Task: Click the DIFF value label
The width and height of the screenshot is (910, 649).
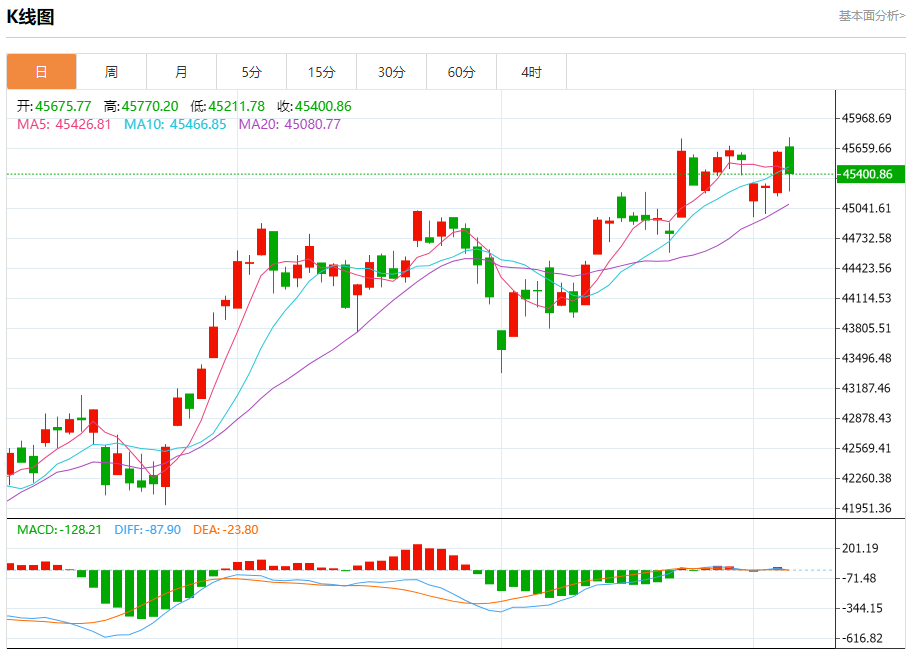Action: click(147, 529)
